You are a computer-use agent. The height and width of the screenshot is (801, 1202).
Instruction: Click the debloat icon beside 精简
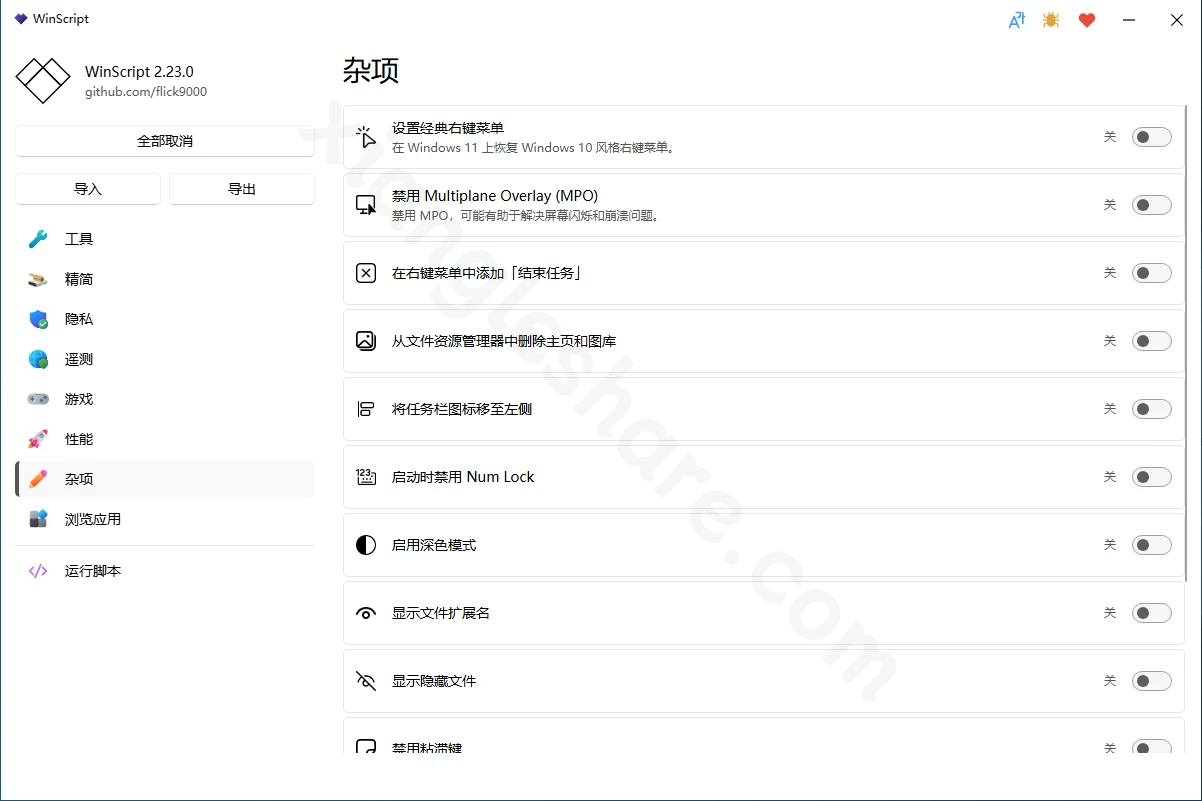pyautogui.click(x=38, y=279)
